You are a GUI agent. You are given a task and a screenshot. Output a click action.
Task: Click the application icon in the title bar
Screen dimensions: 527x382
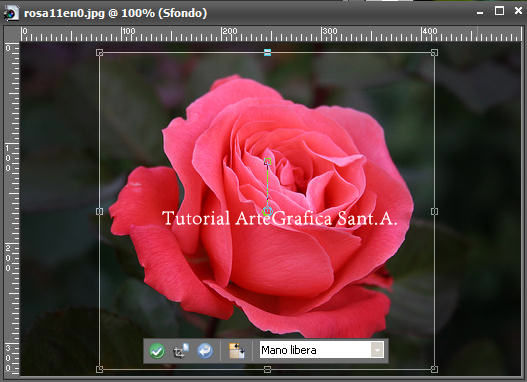click(11, 14)
